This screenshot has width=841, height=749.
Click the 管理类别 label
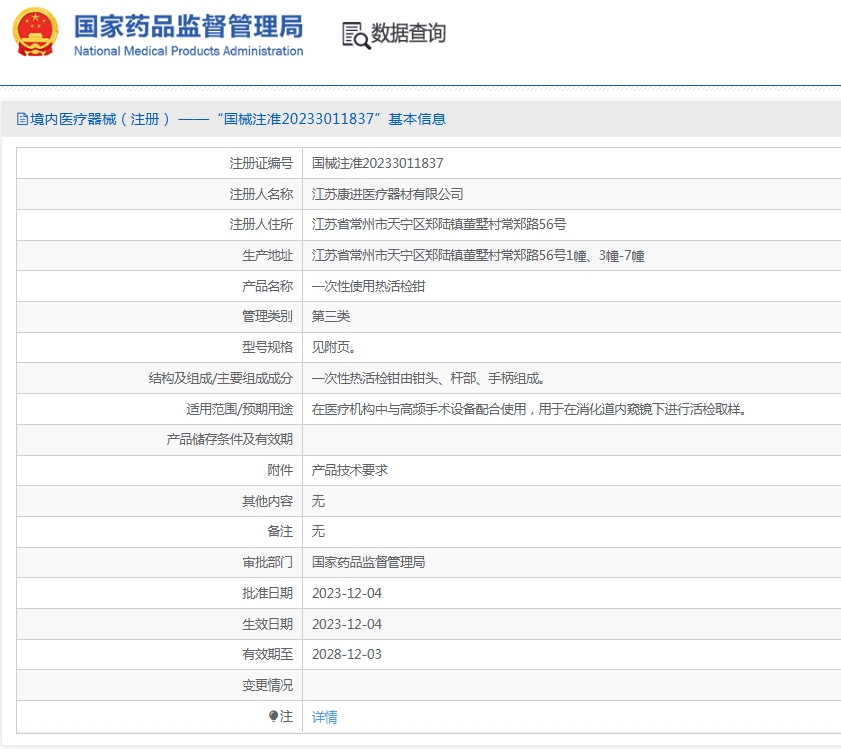268,316
